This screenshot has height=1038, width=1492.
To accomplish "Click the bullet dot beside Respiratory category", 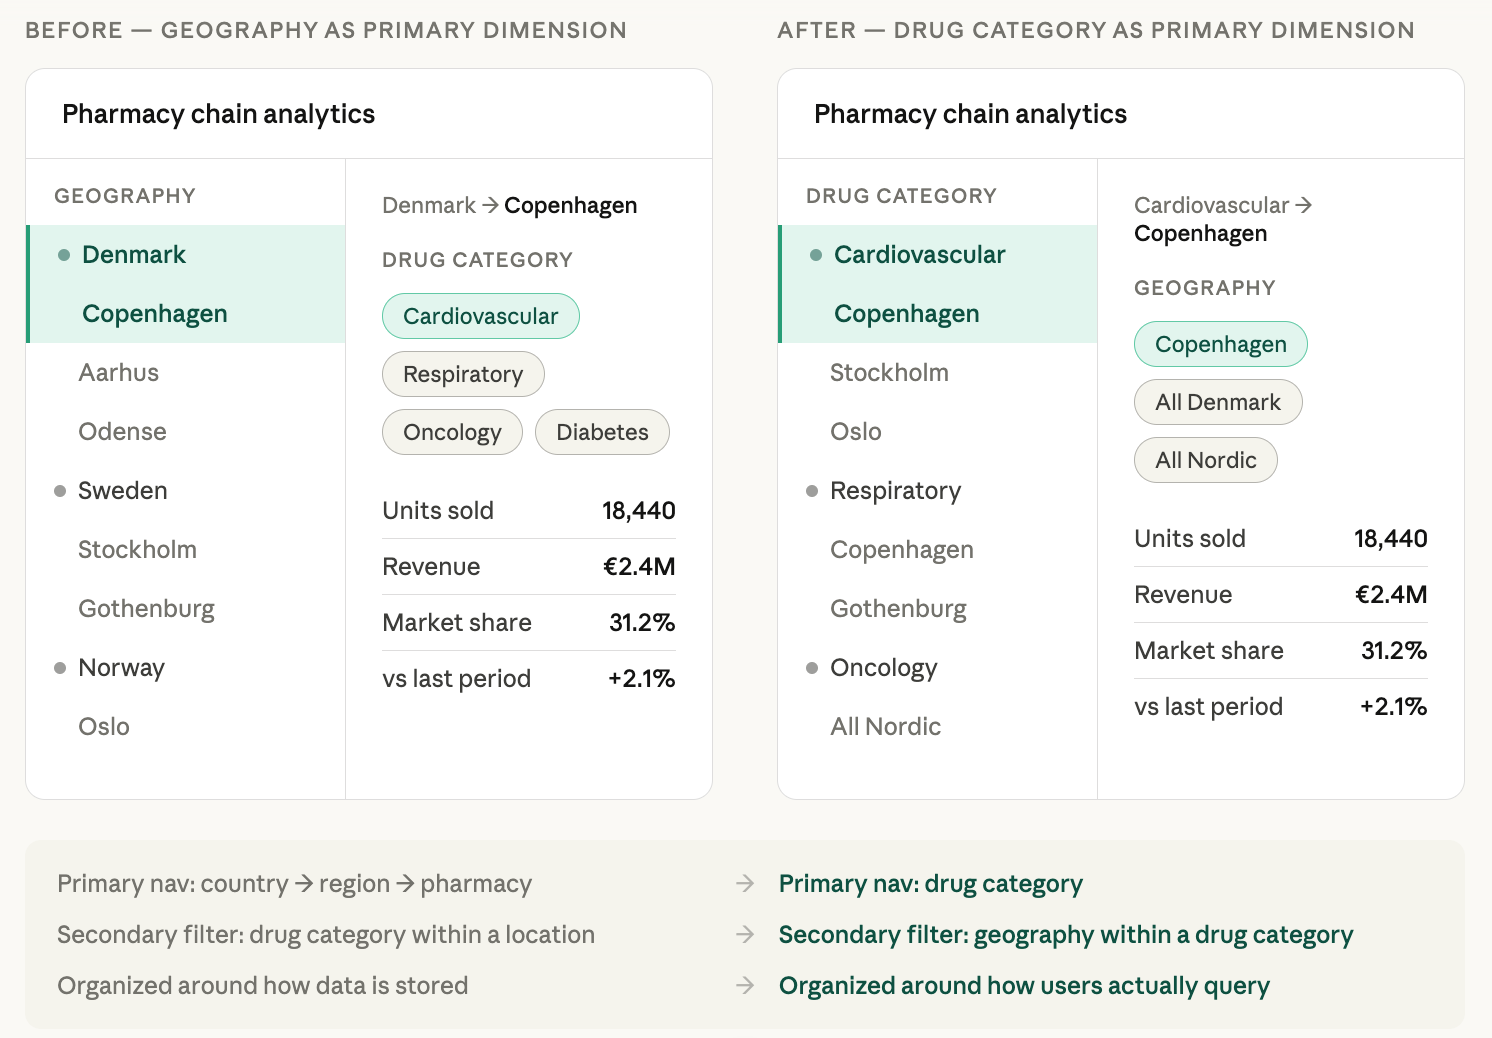I will click(812, 491).
